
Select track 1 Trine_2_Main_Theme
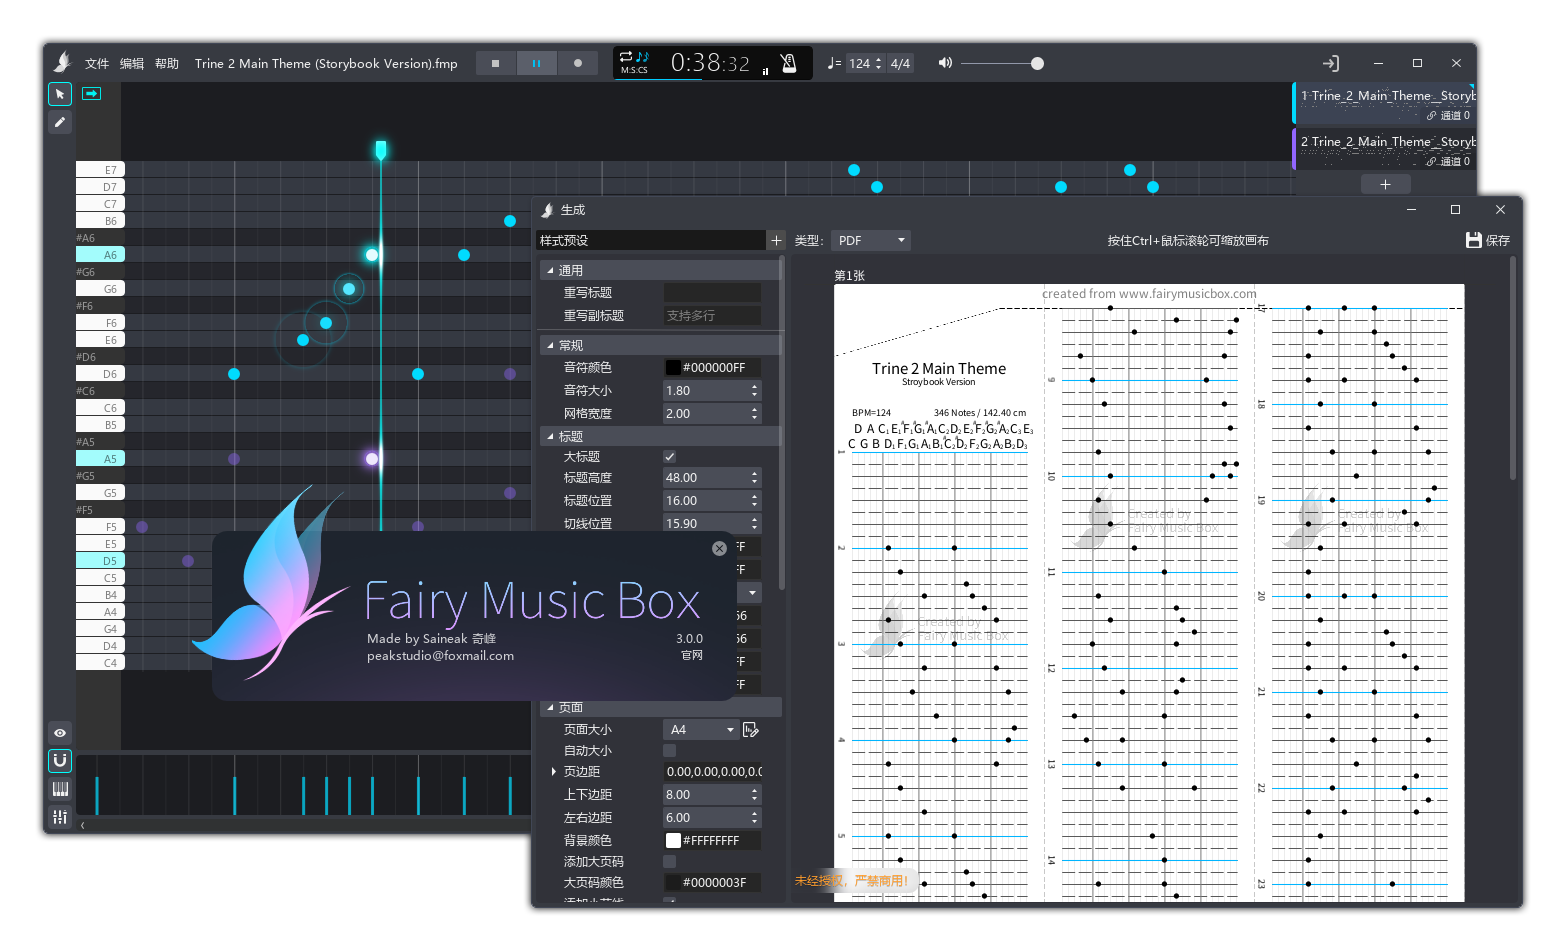[1384, 104]
